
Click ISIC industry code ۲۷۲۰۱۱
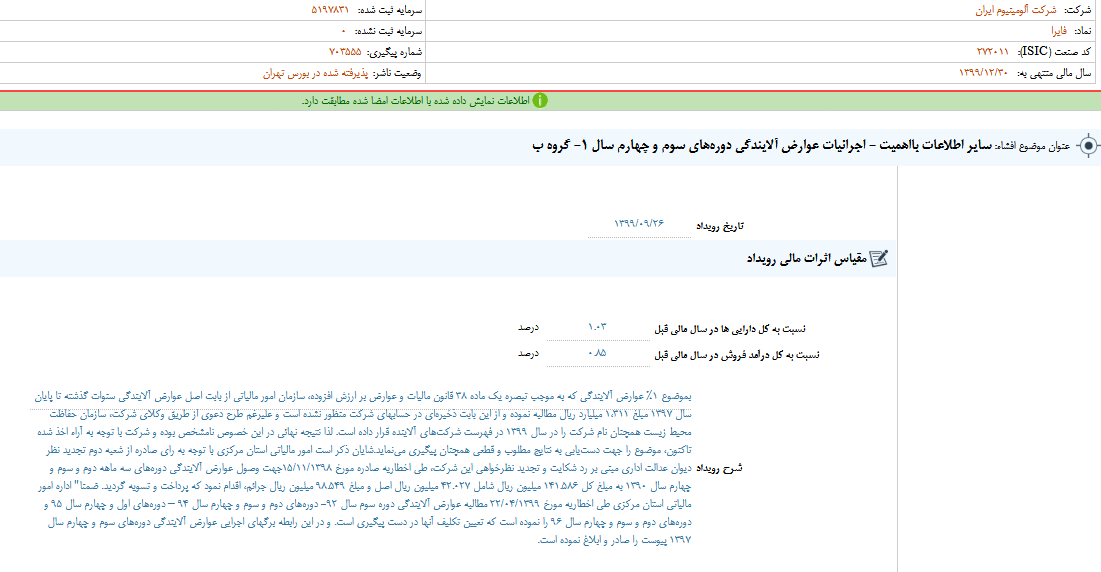(992, 51)
